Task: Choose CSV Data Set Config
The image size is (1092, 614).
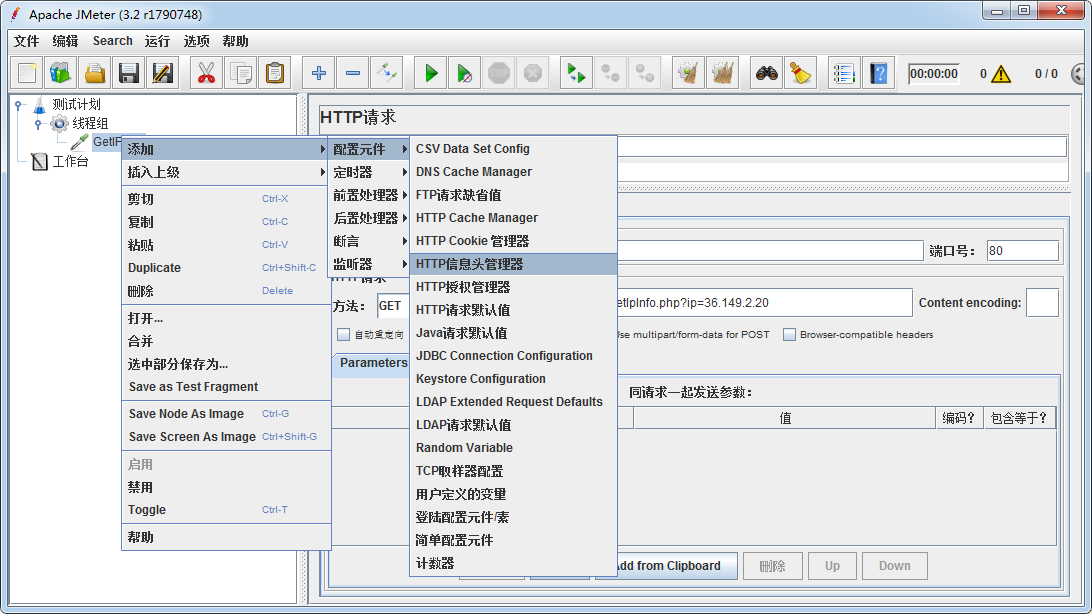Action: (x=513, y=149)
